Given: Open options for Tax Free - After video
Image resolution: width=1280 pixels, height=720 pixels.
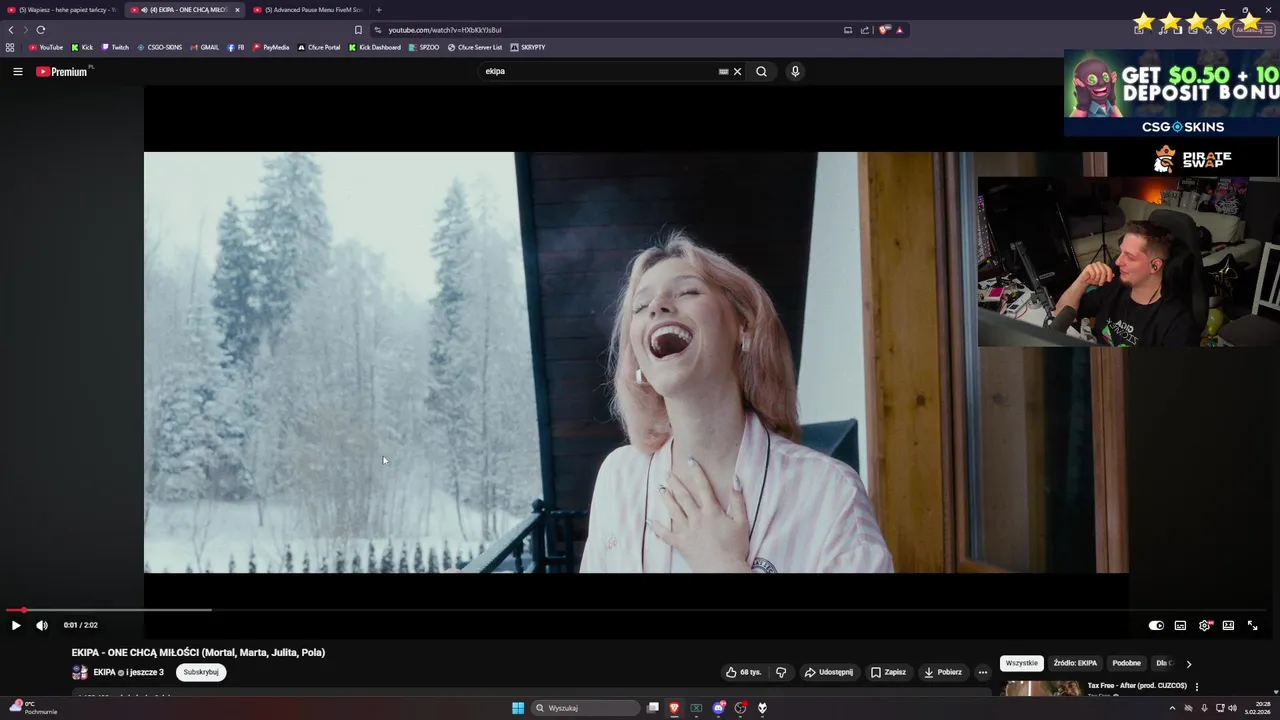Looking at the screenshot, I should (1196, 687).
